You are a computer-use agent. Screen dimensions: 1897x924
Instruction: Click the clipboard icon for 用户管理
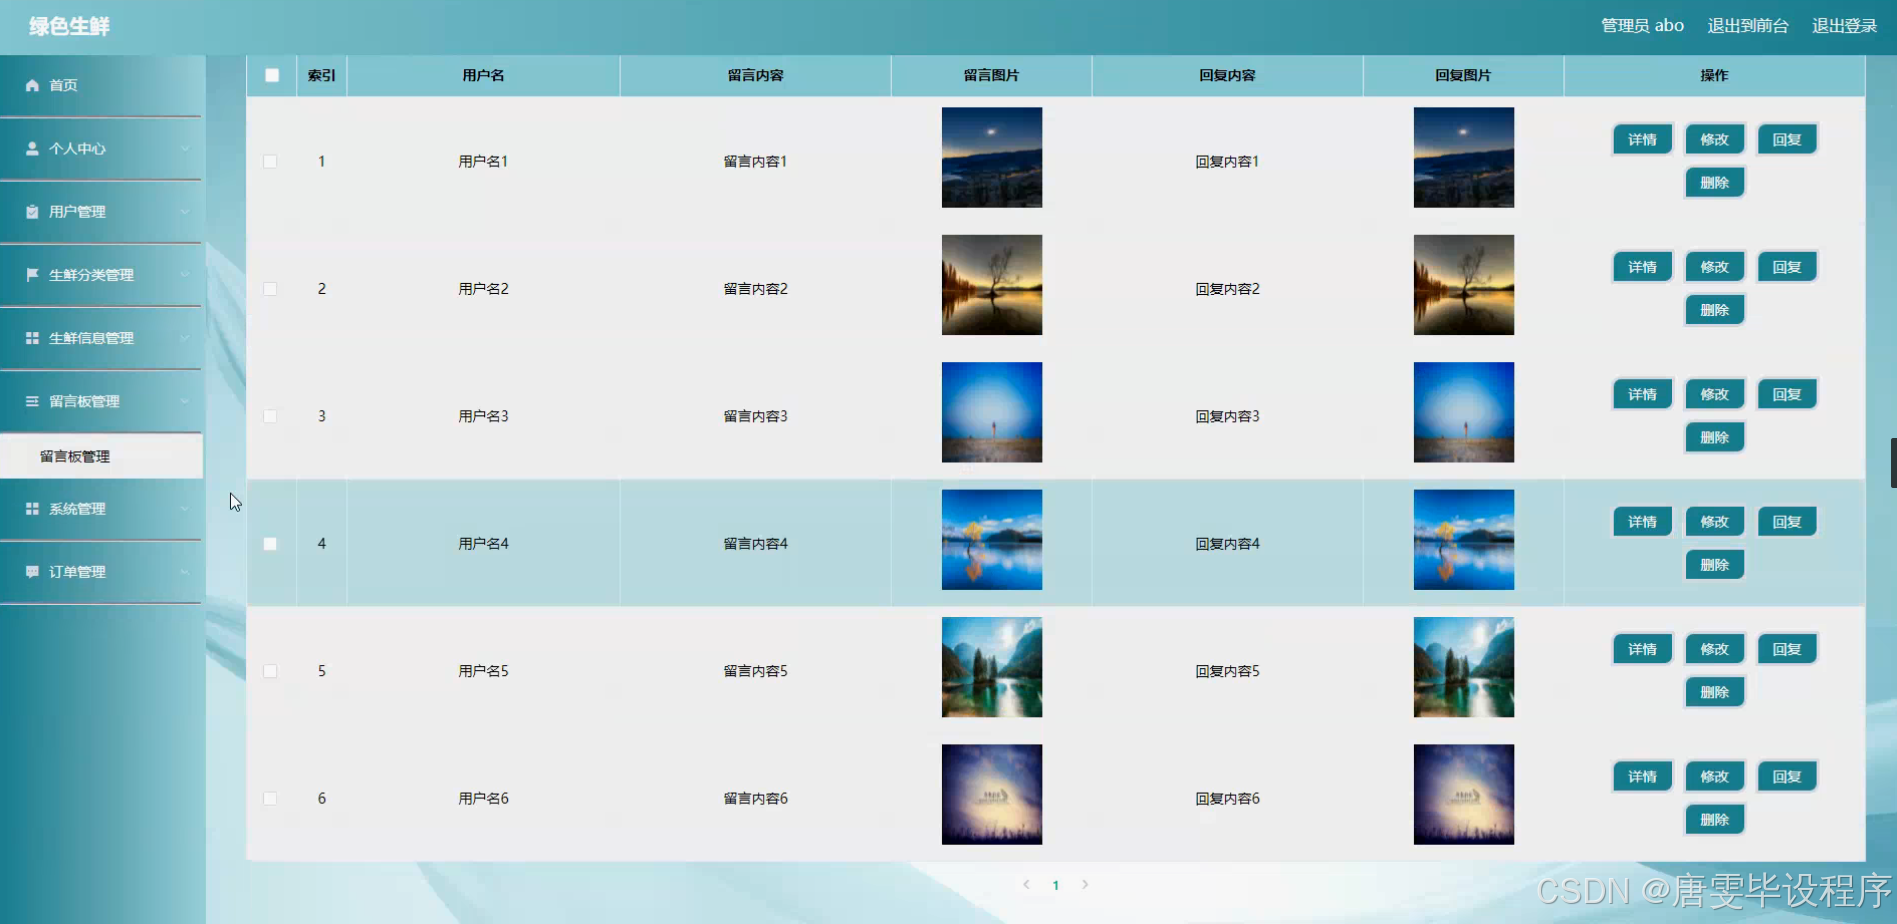coord(32,212)
